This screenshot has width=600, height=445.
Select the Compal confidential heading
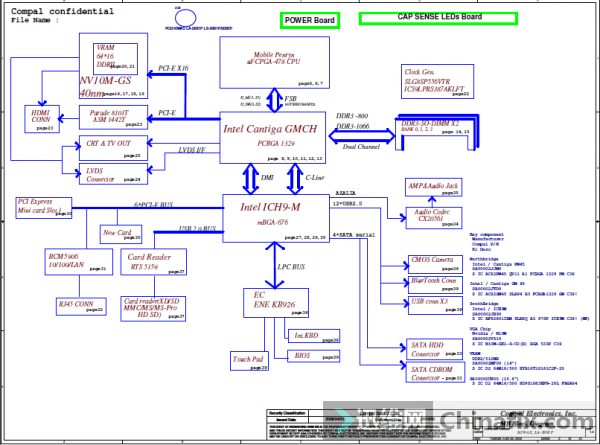tap(62, 11)
